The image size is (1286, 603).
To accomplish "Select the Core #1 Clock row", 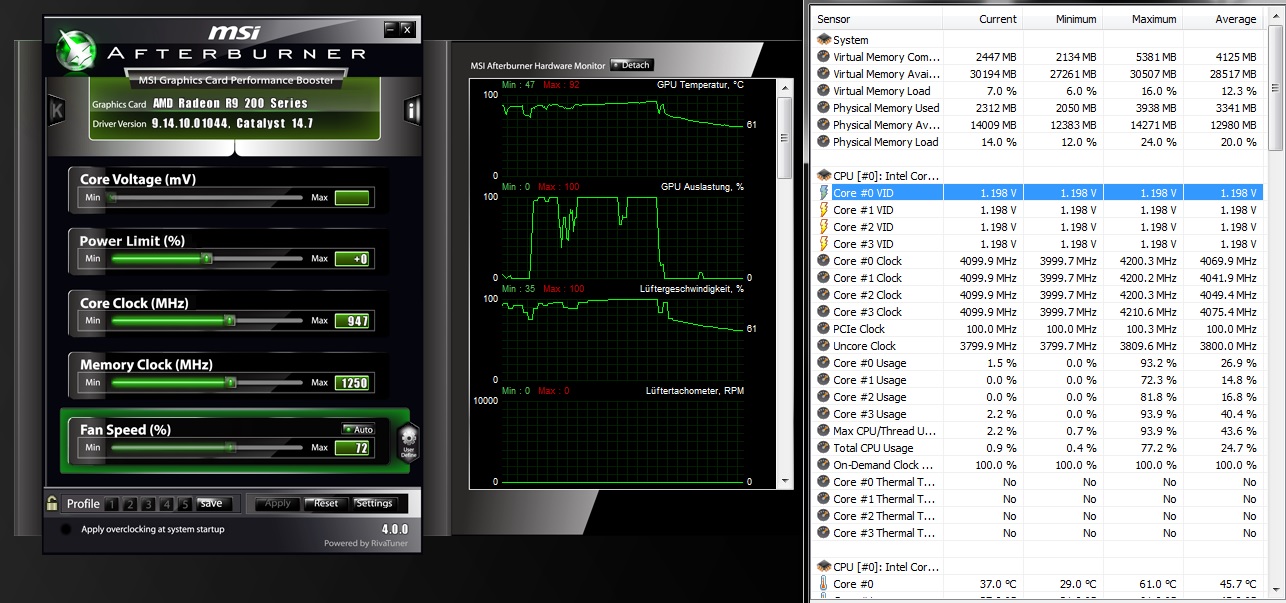I will [1038, 278].
